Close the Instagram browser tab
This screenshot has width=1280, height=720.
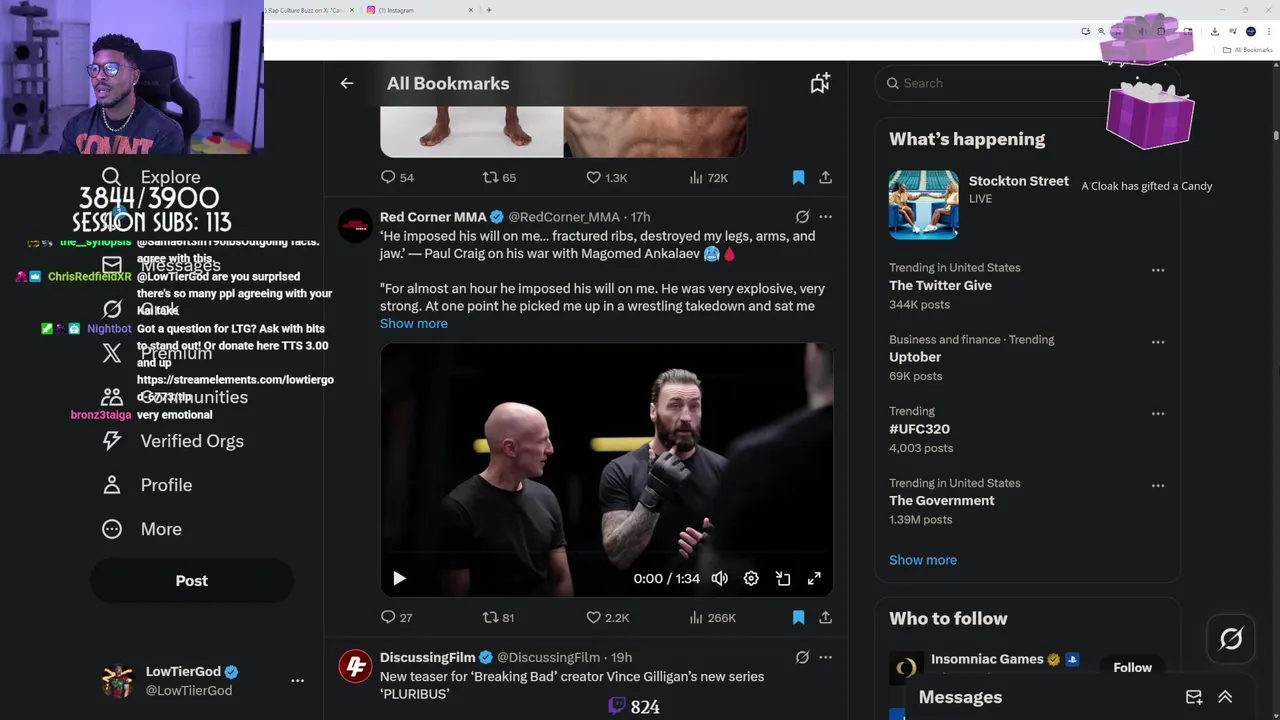(x=471, y=10)
